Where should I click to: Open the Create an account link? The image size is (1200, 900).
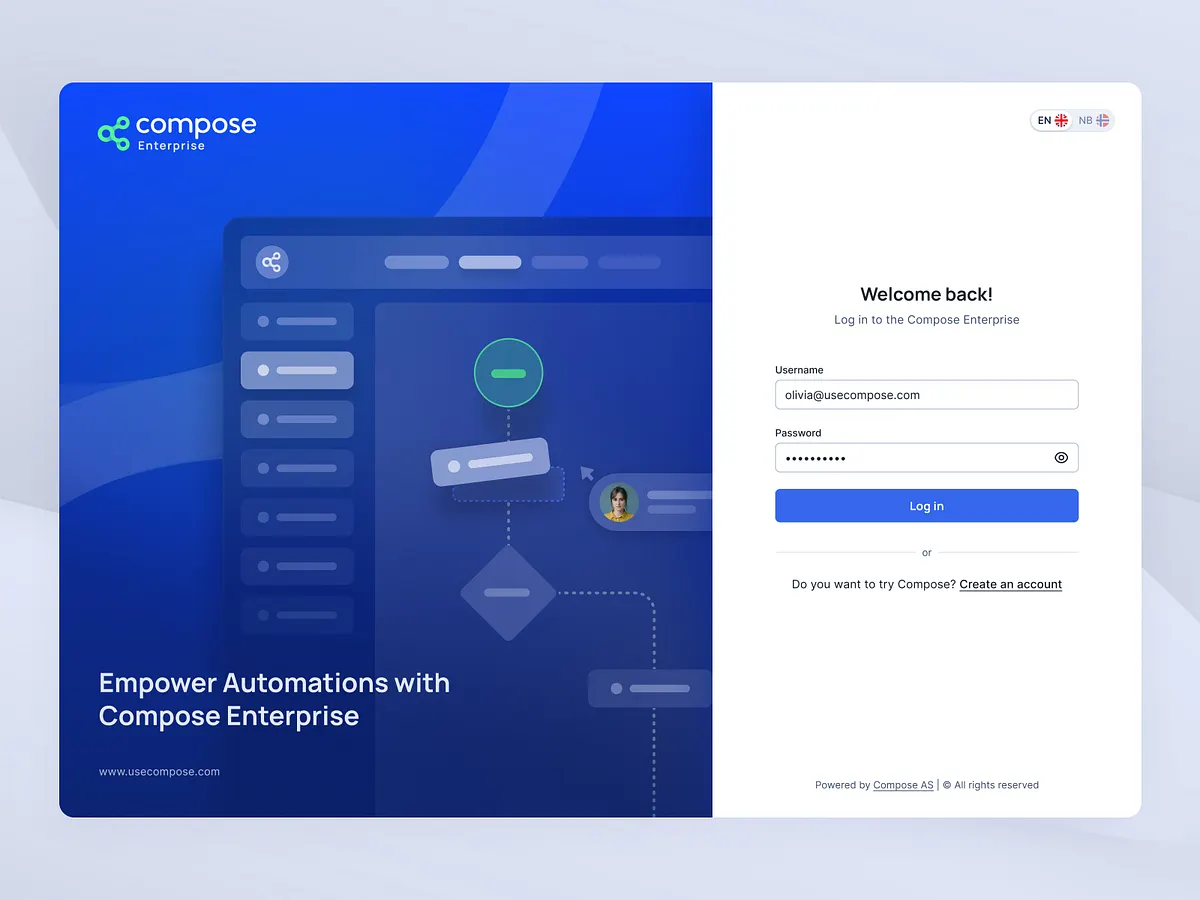point(1010,584)
